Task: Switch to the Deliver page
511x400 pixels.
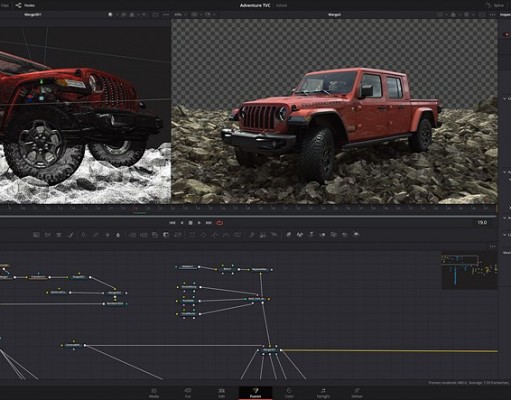Action: [x=356, y=393]
